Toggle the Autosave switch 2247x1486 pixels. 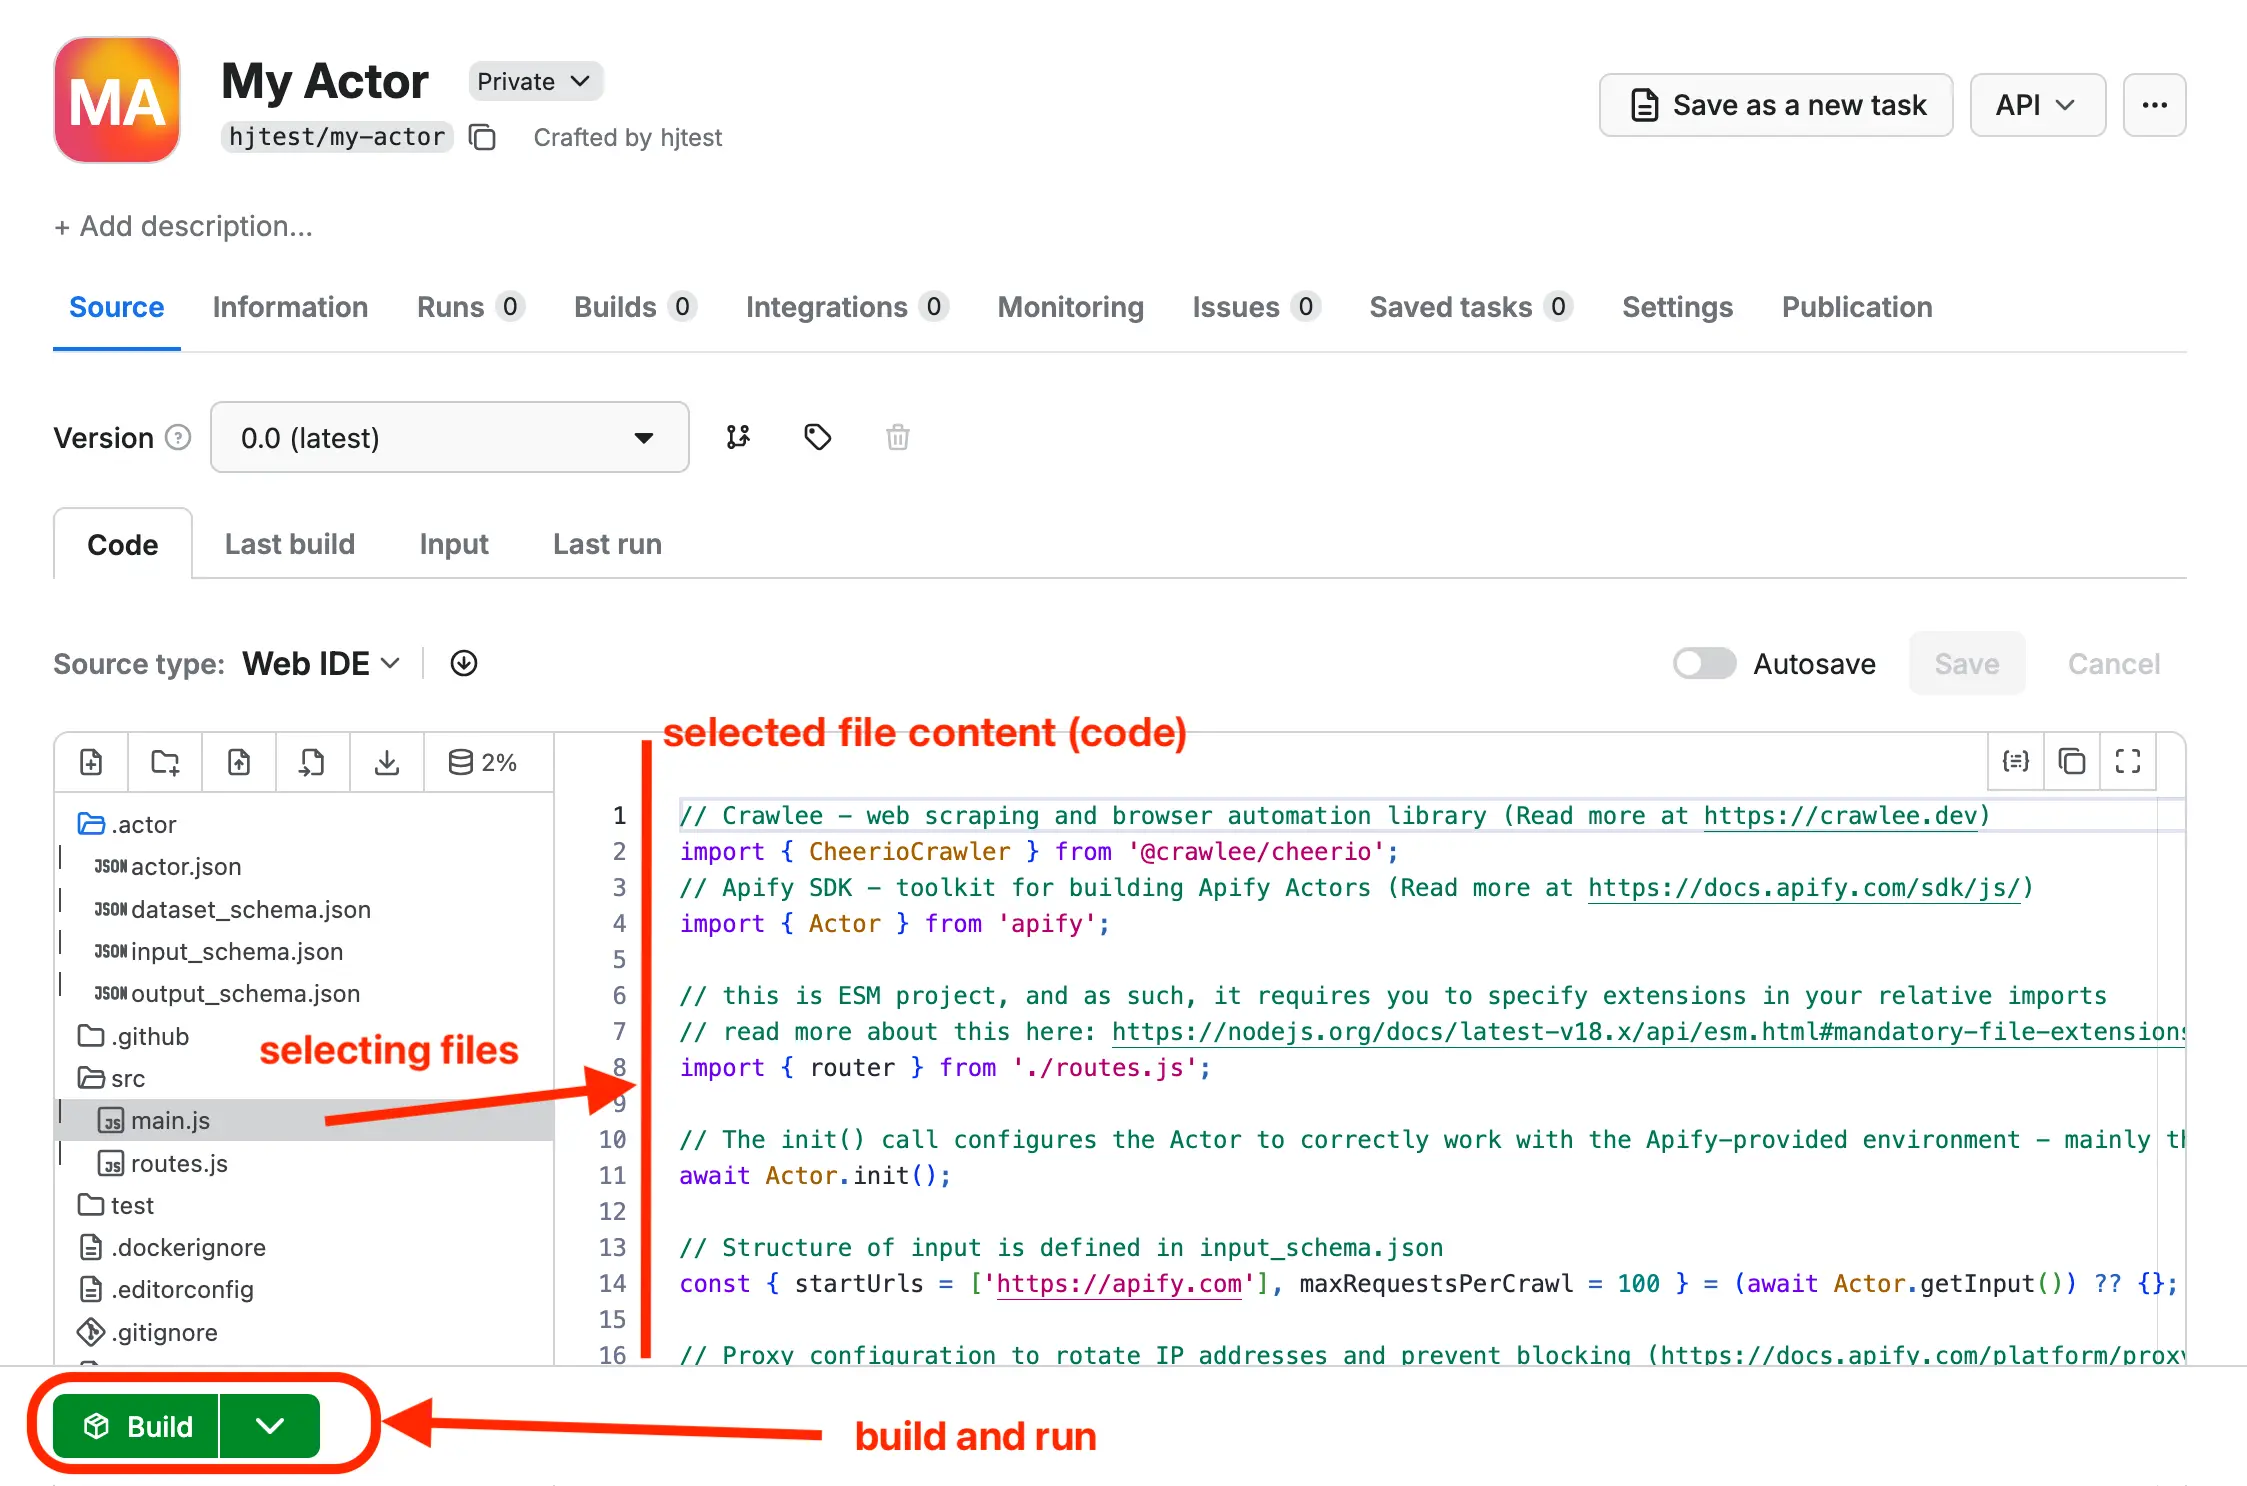click(x=1705, y=663)
